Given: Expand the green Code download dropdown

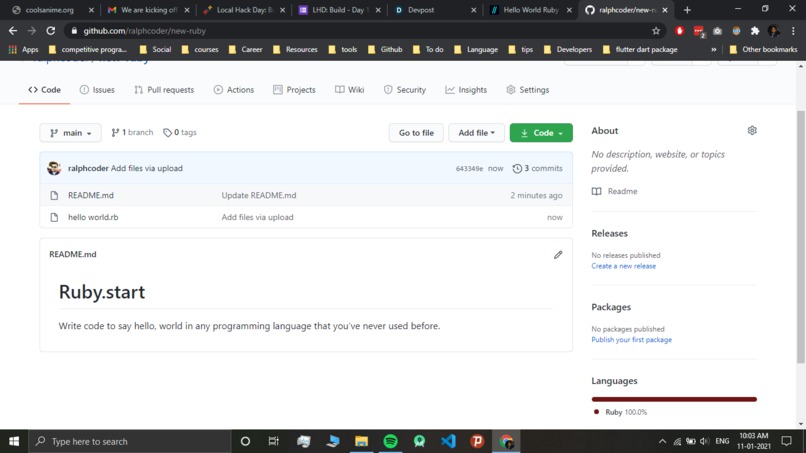Looking at the screenshot, I should (541, 133).
